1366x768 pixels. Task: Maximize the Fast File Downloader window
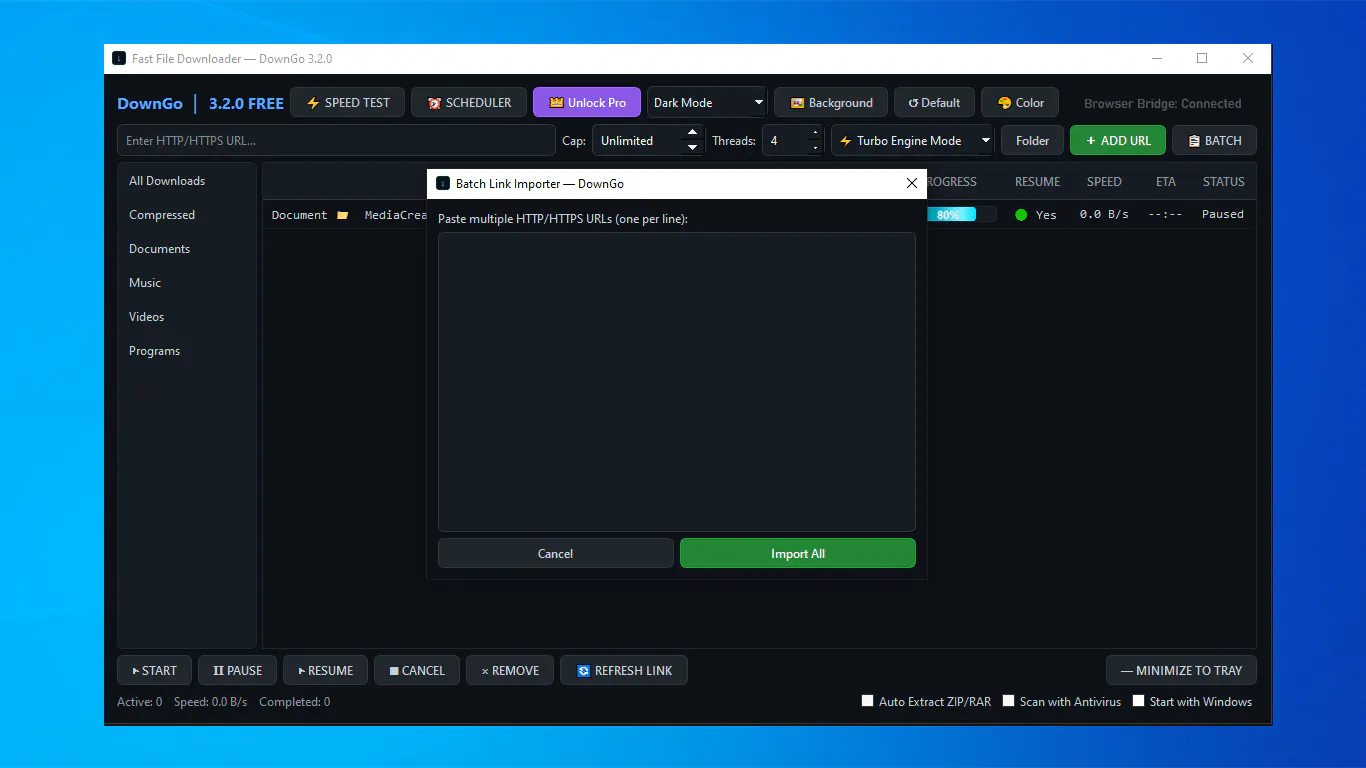coord(1202,58)
